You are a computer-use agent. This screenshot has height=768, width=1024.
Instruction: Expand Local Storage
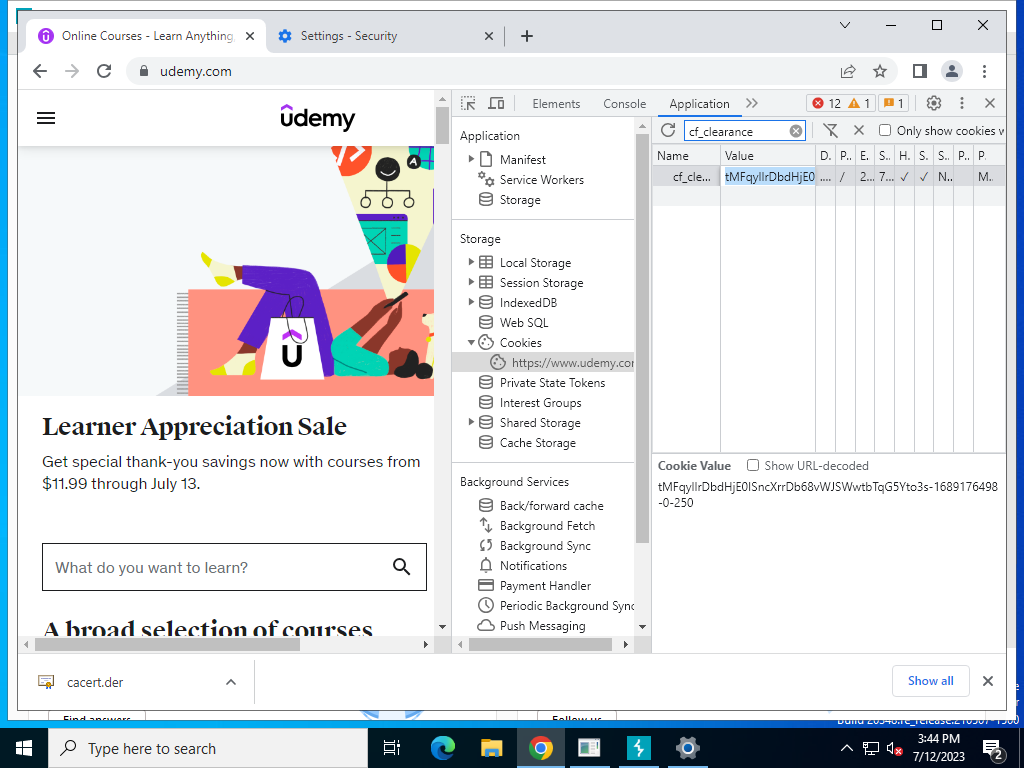pos(470,262)
